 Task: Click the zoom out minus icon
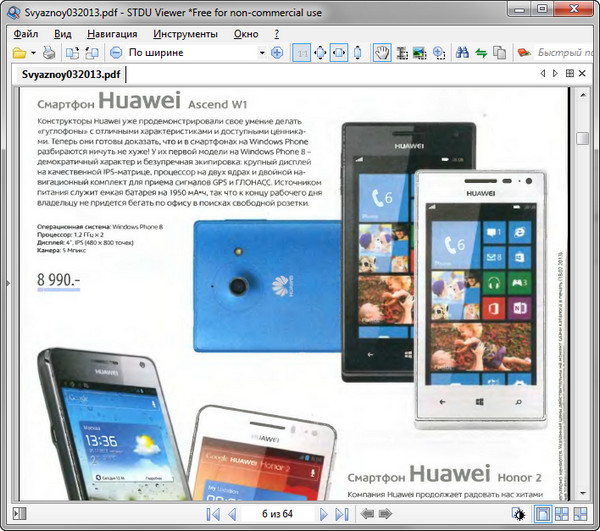click(116, 52)
